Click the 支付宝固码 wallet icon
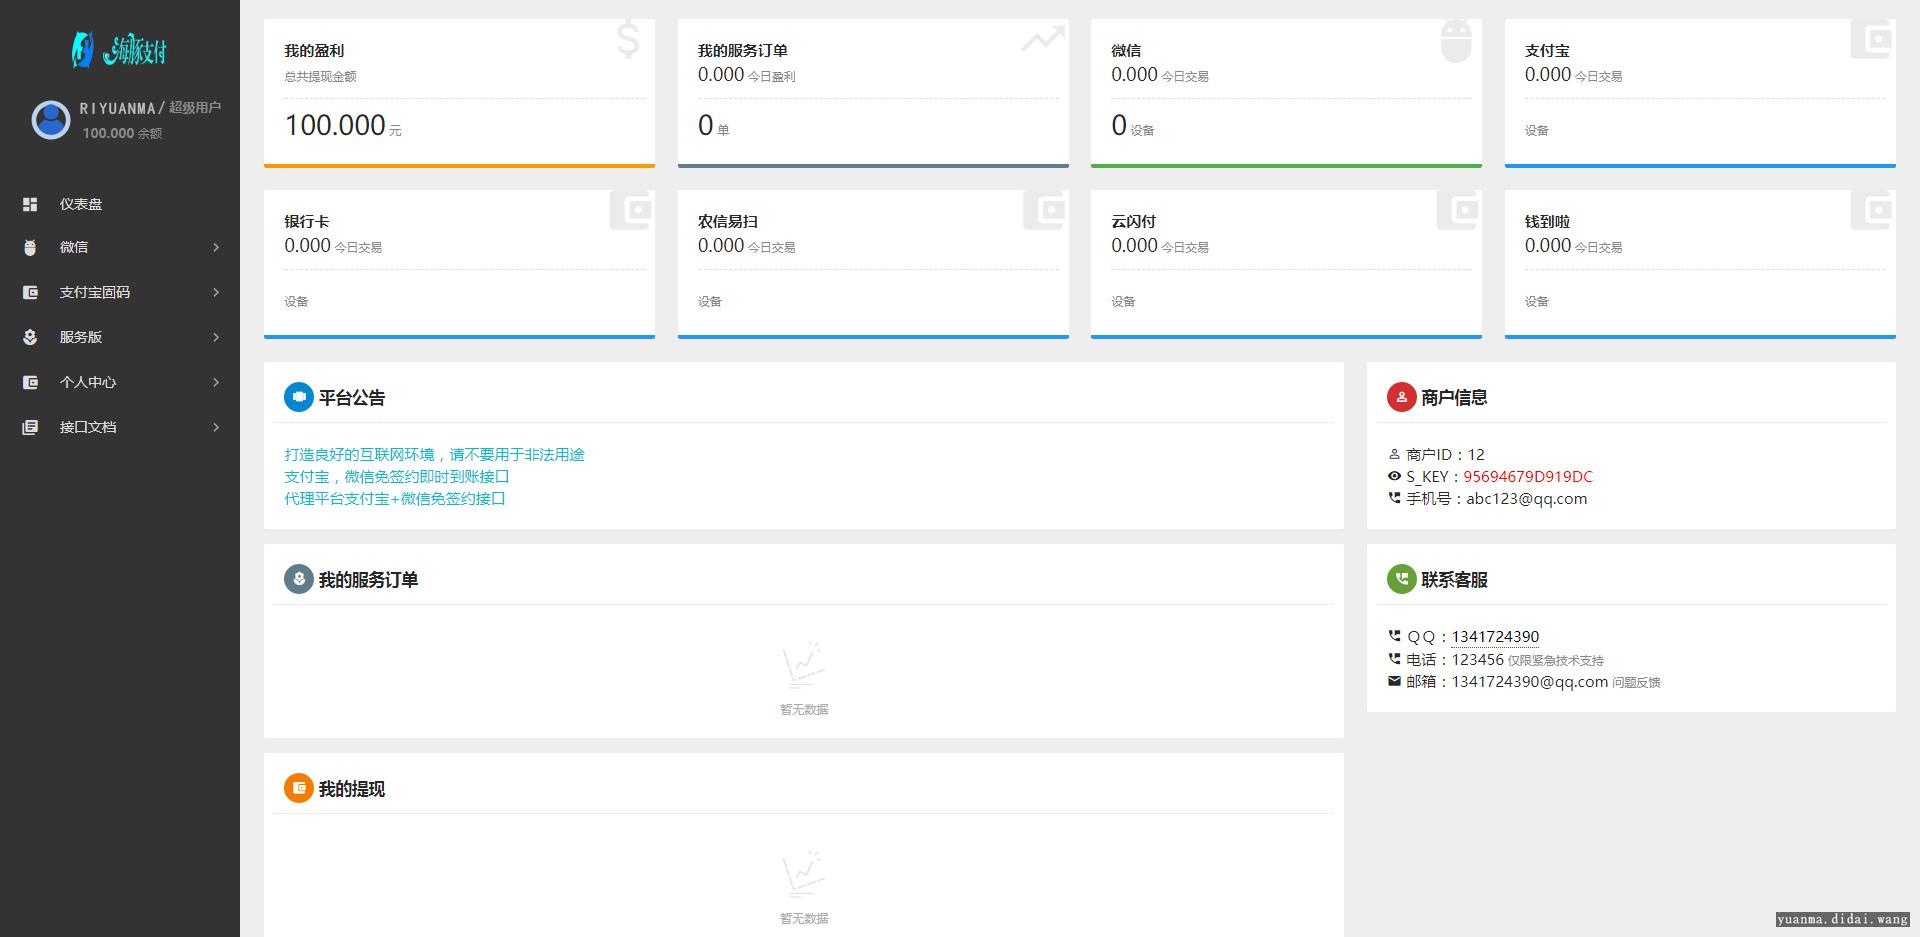The image size is (1920, 937). 30,292
